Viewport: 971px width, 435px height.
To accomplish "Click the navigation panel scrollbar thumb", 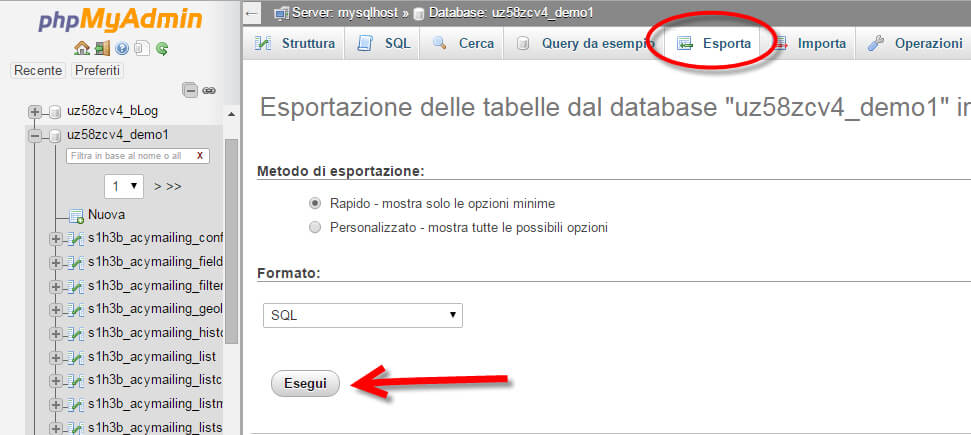I will coord(232,240).
